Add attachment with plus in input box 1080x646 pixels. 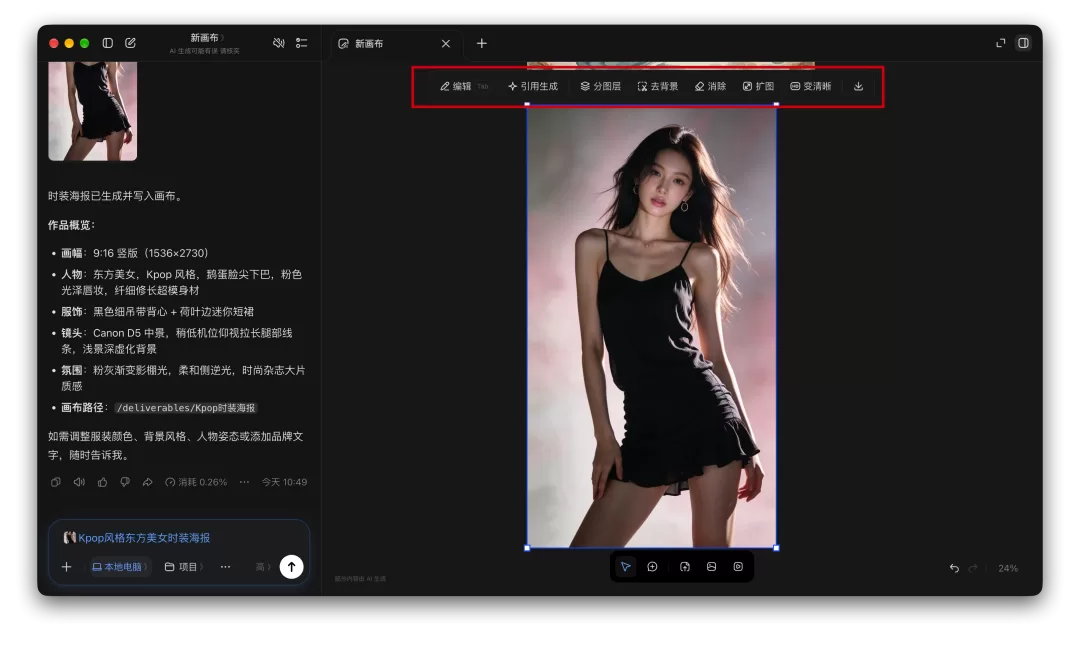tap(66, 567)
